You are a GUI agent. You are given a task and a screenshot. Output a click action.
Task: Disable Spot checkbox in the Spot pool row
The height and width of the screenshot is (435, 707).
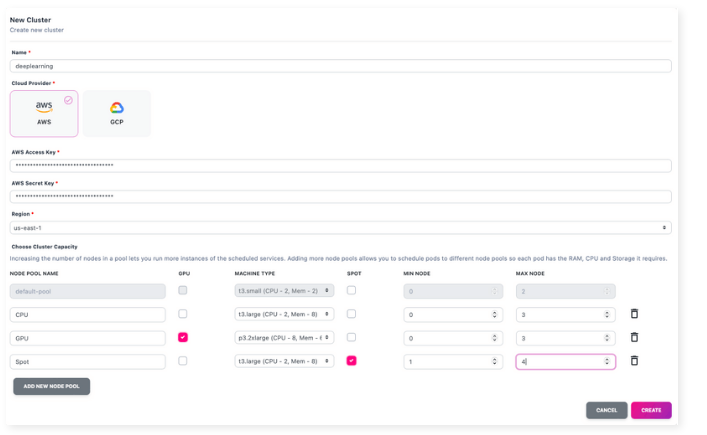pyautogui.click(x=351, y=361)
